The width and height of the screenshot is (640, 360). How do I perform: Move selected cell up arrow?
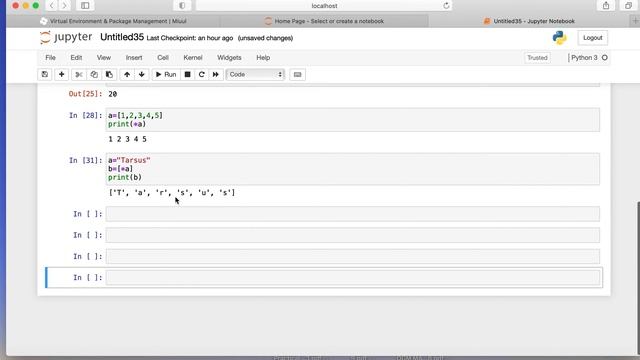pyautogui.click(x=127, y=74)
